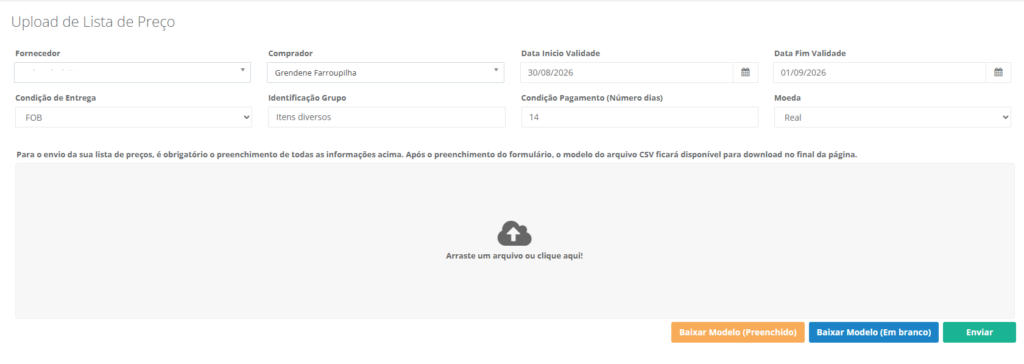The width and height of the screenshot is (1024, 364).
Task: Focus the Identificação Grupo field with Itens diversos
Action: (387, 118)
